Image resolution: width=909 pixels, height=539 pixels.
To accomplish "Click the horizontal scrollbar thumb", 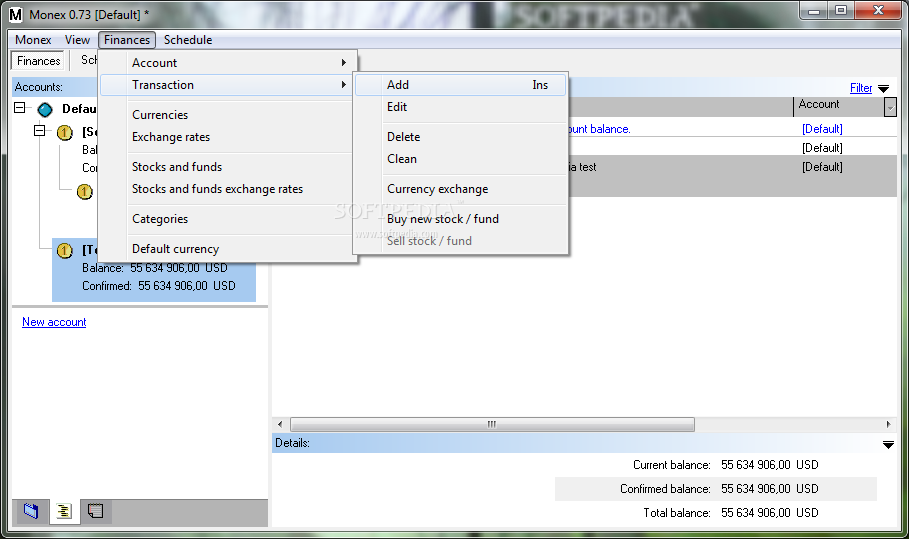I will point(492,424).
